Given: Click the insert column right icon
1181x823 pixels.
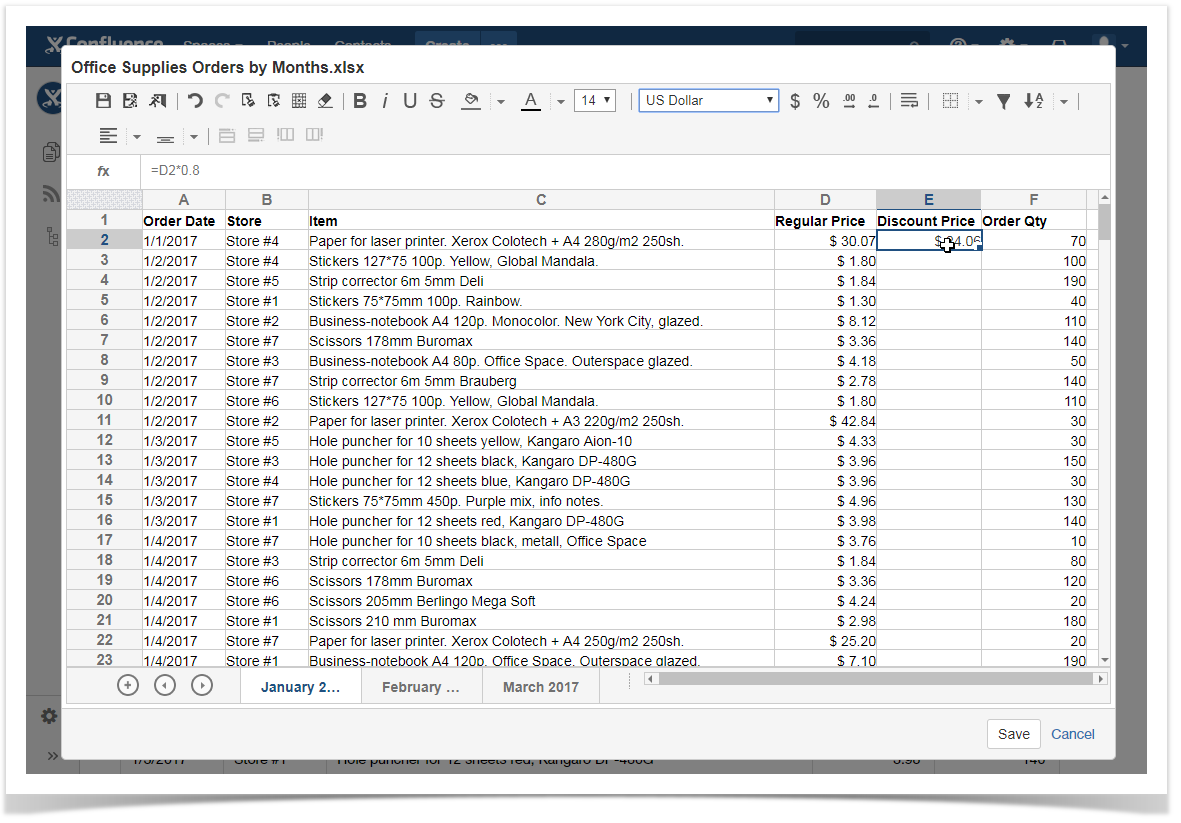Looking at the screenshot, I should pyautogui.click(x=314, y=135).
